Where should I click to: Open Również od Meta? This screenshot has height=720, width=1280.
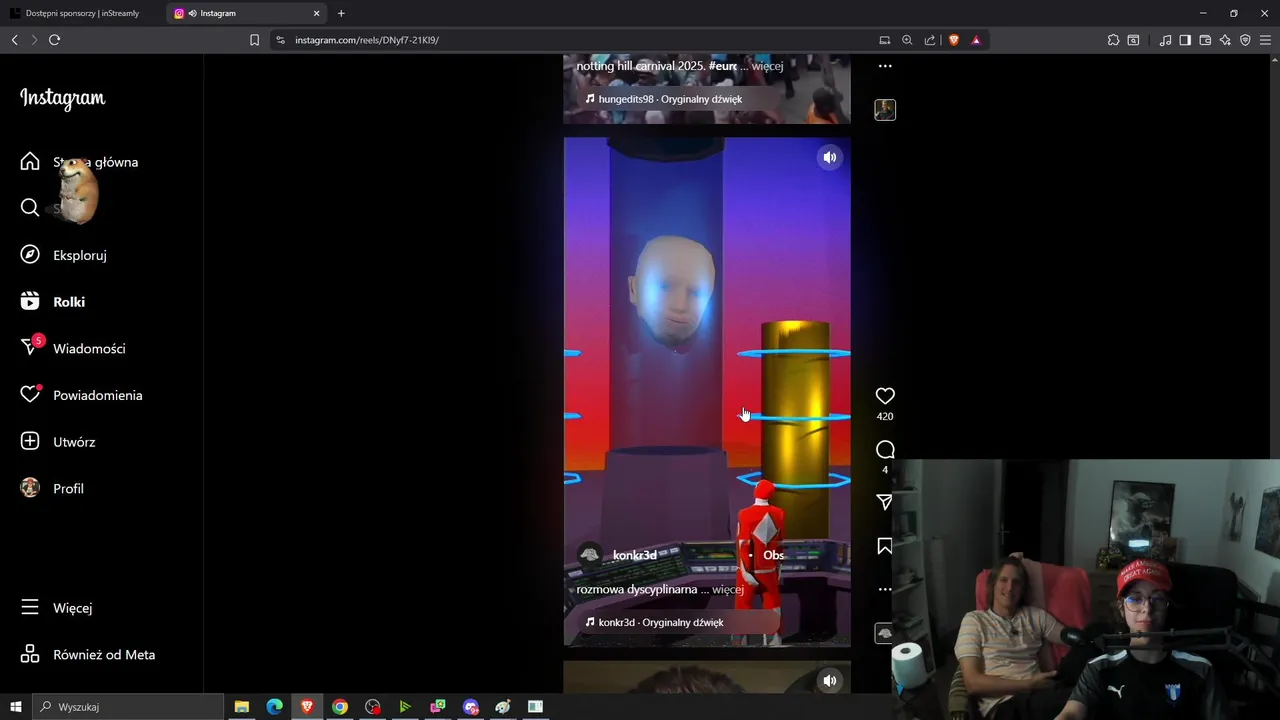(88, 655)
